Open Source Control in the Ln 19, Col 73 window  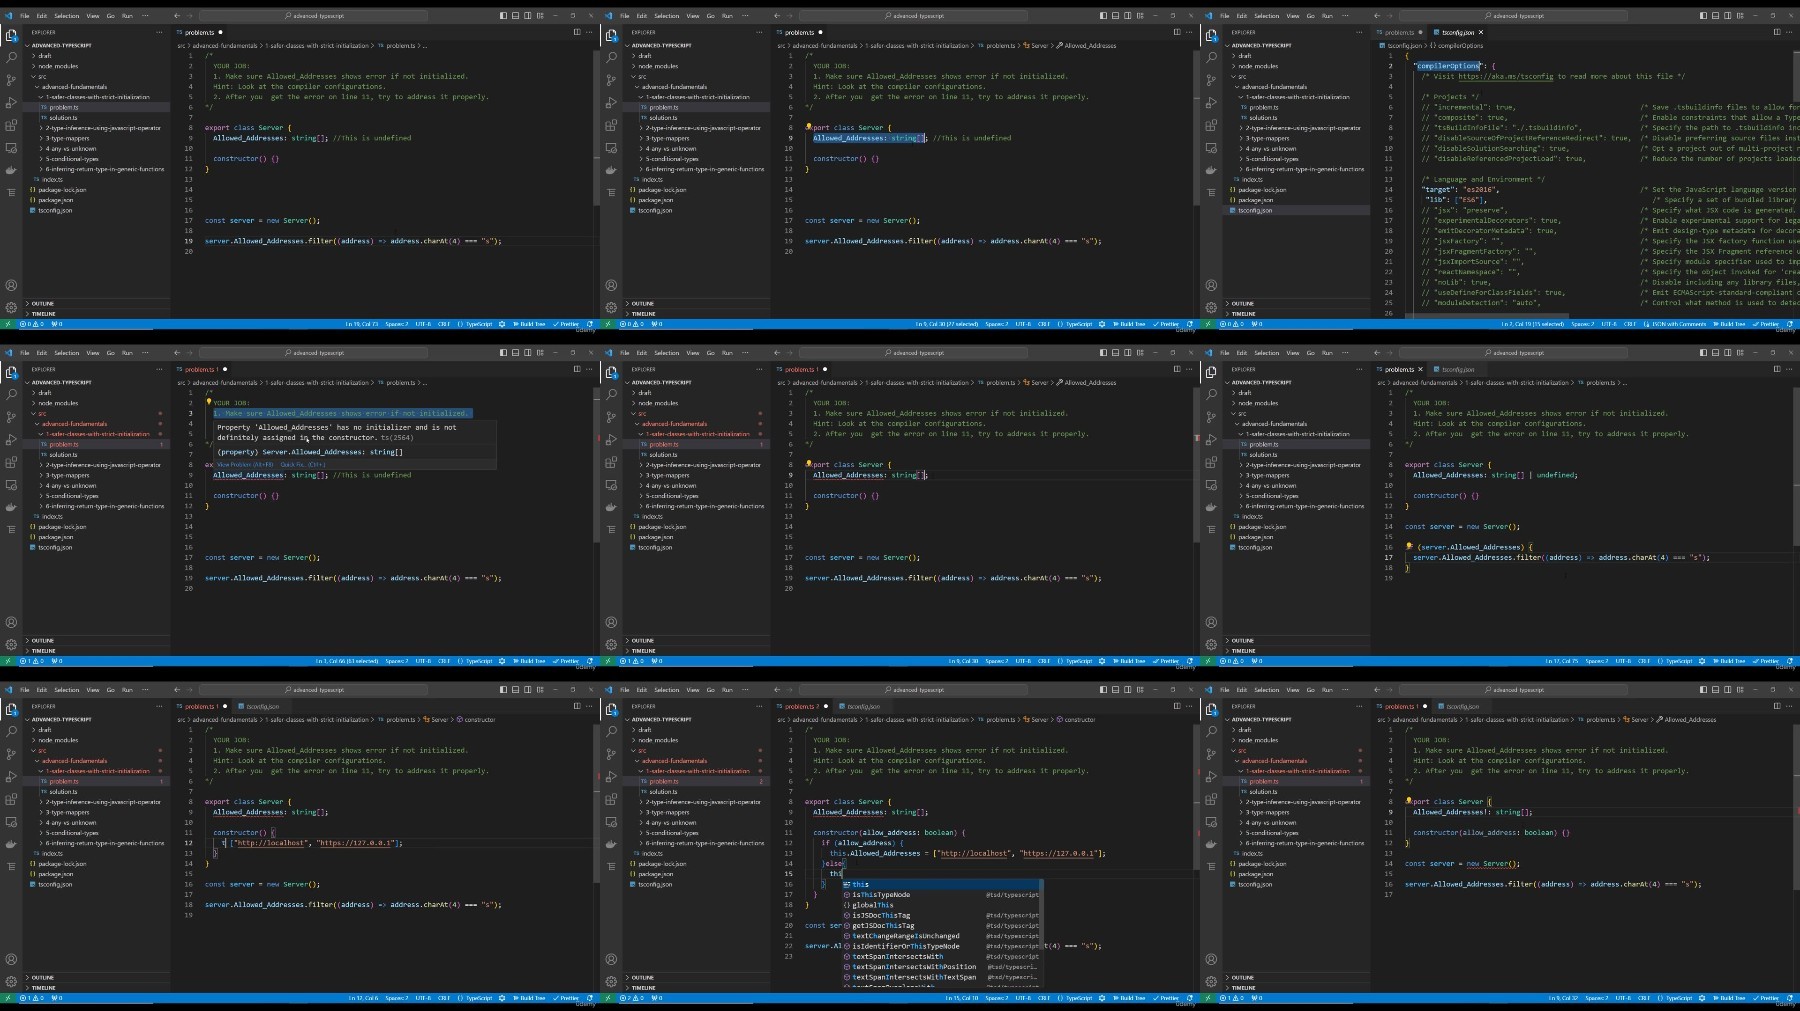click(11, 80)
